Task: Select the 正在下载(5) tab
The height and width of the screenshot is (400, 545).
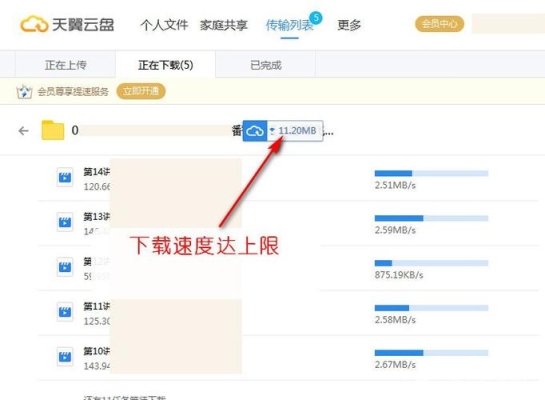Action: point(165,65)
